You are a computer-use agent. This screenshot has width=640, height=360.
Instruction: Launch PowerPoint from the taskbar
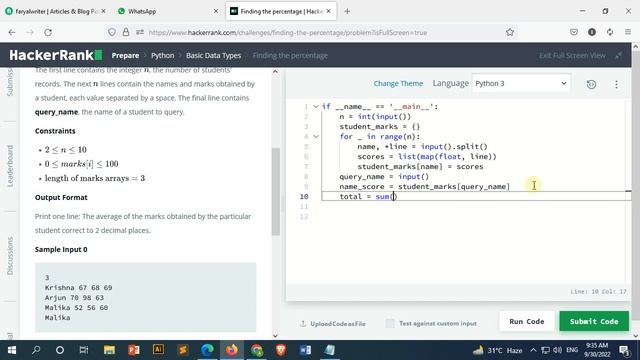pos(134,350)
